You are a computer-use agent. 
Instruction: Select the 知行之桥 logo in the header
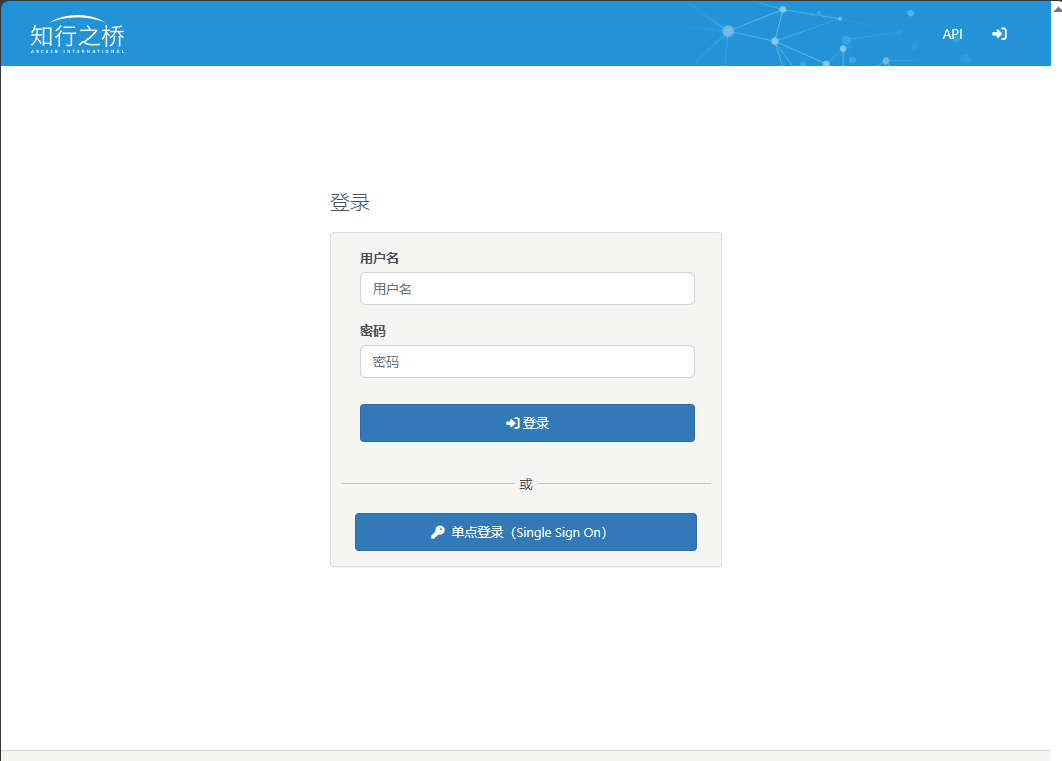(x=77, y=34)
